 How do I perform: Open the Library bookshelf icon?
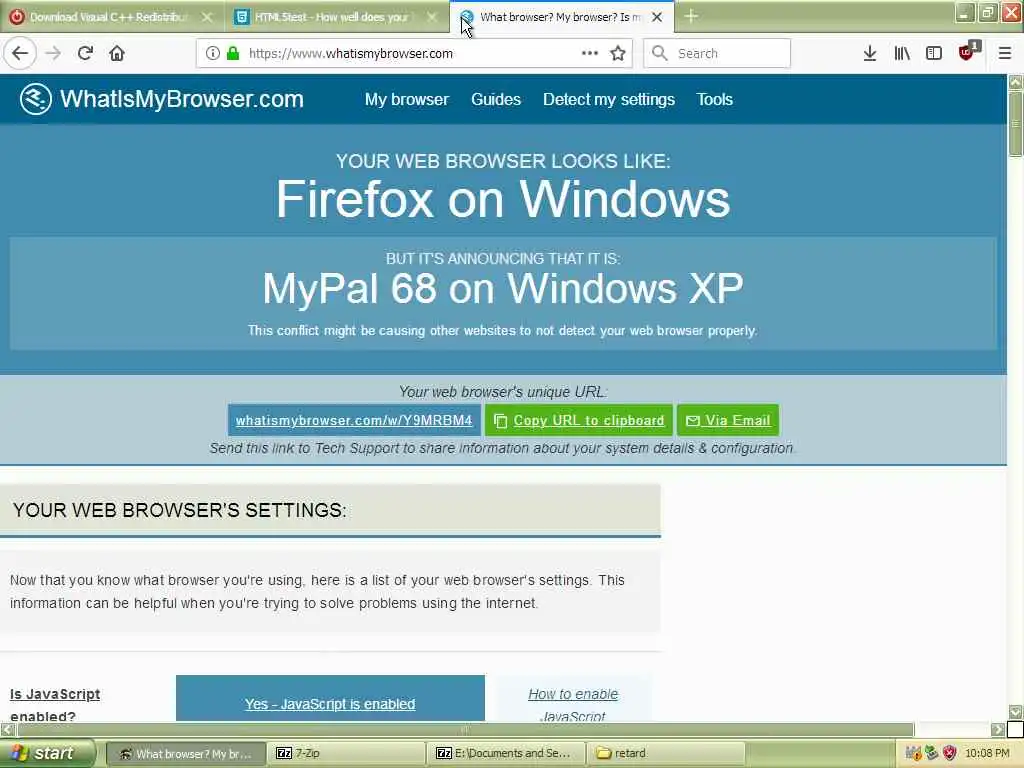click(902, 54)
